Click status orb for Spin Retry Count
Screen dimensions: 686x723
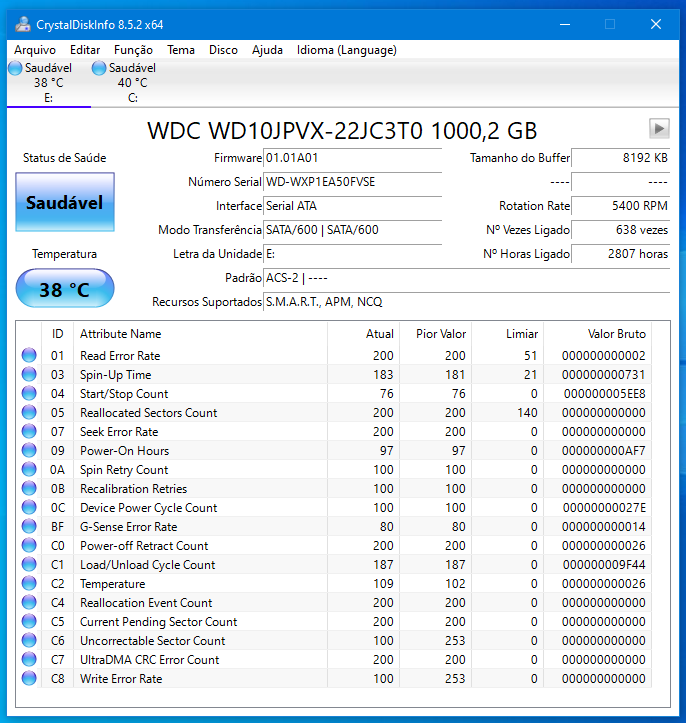(29, 469)
